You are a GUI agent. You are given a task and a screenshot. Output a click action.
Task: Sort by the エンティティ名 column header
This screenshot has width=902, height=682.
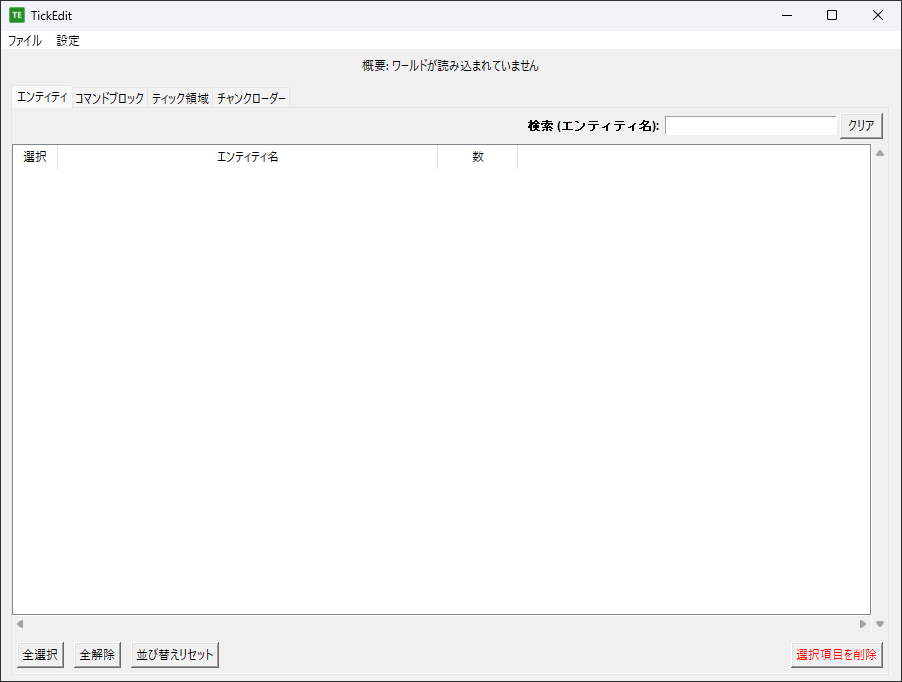click(247, 157)
